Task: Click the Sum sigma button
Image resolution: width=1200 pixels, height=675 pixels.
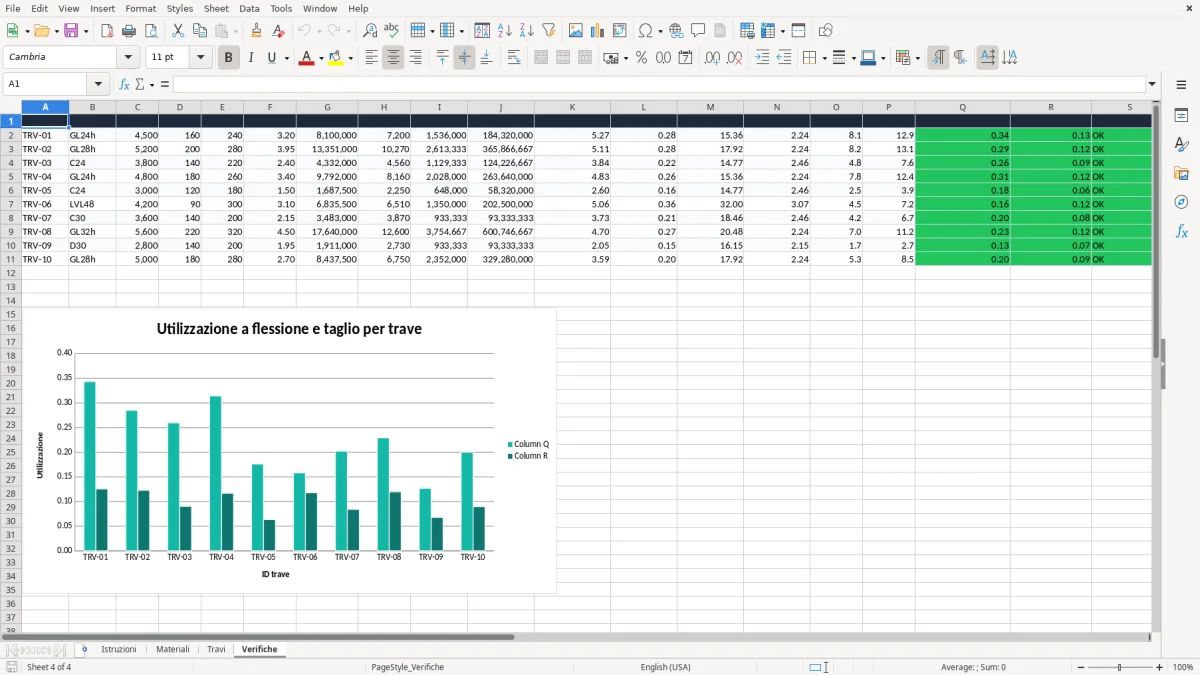Action: [140, 84]
